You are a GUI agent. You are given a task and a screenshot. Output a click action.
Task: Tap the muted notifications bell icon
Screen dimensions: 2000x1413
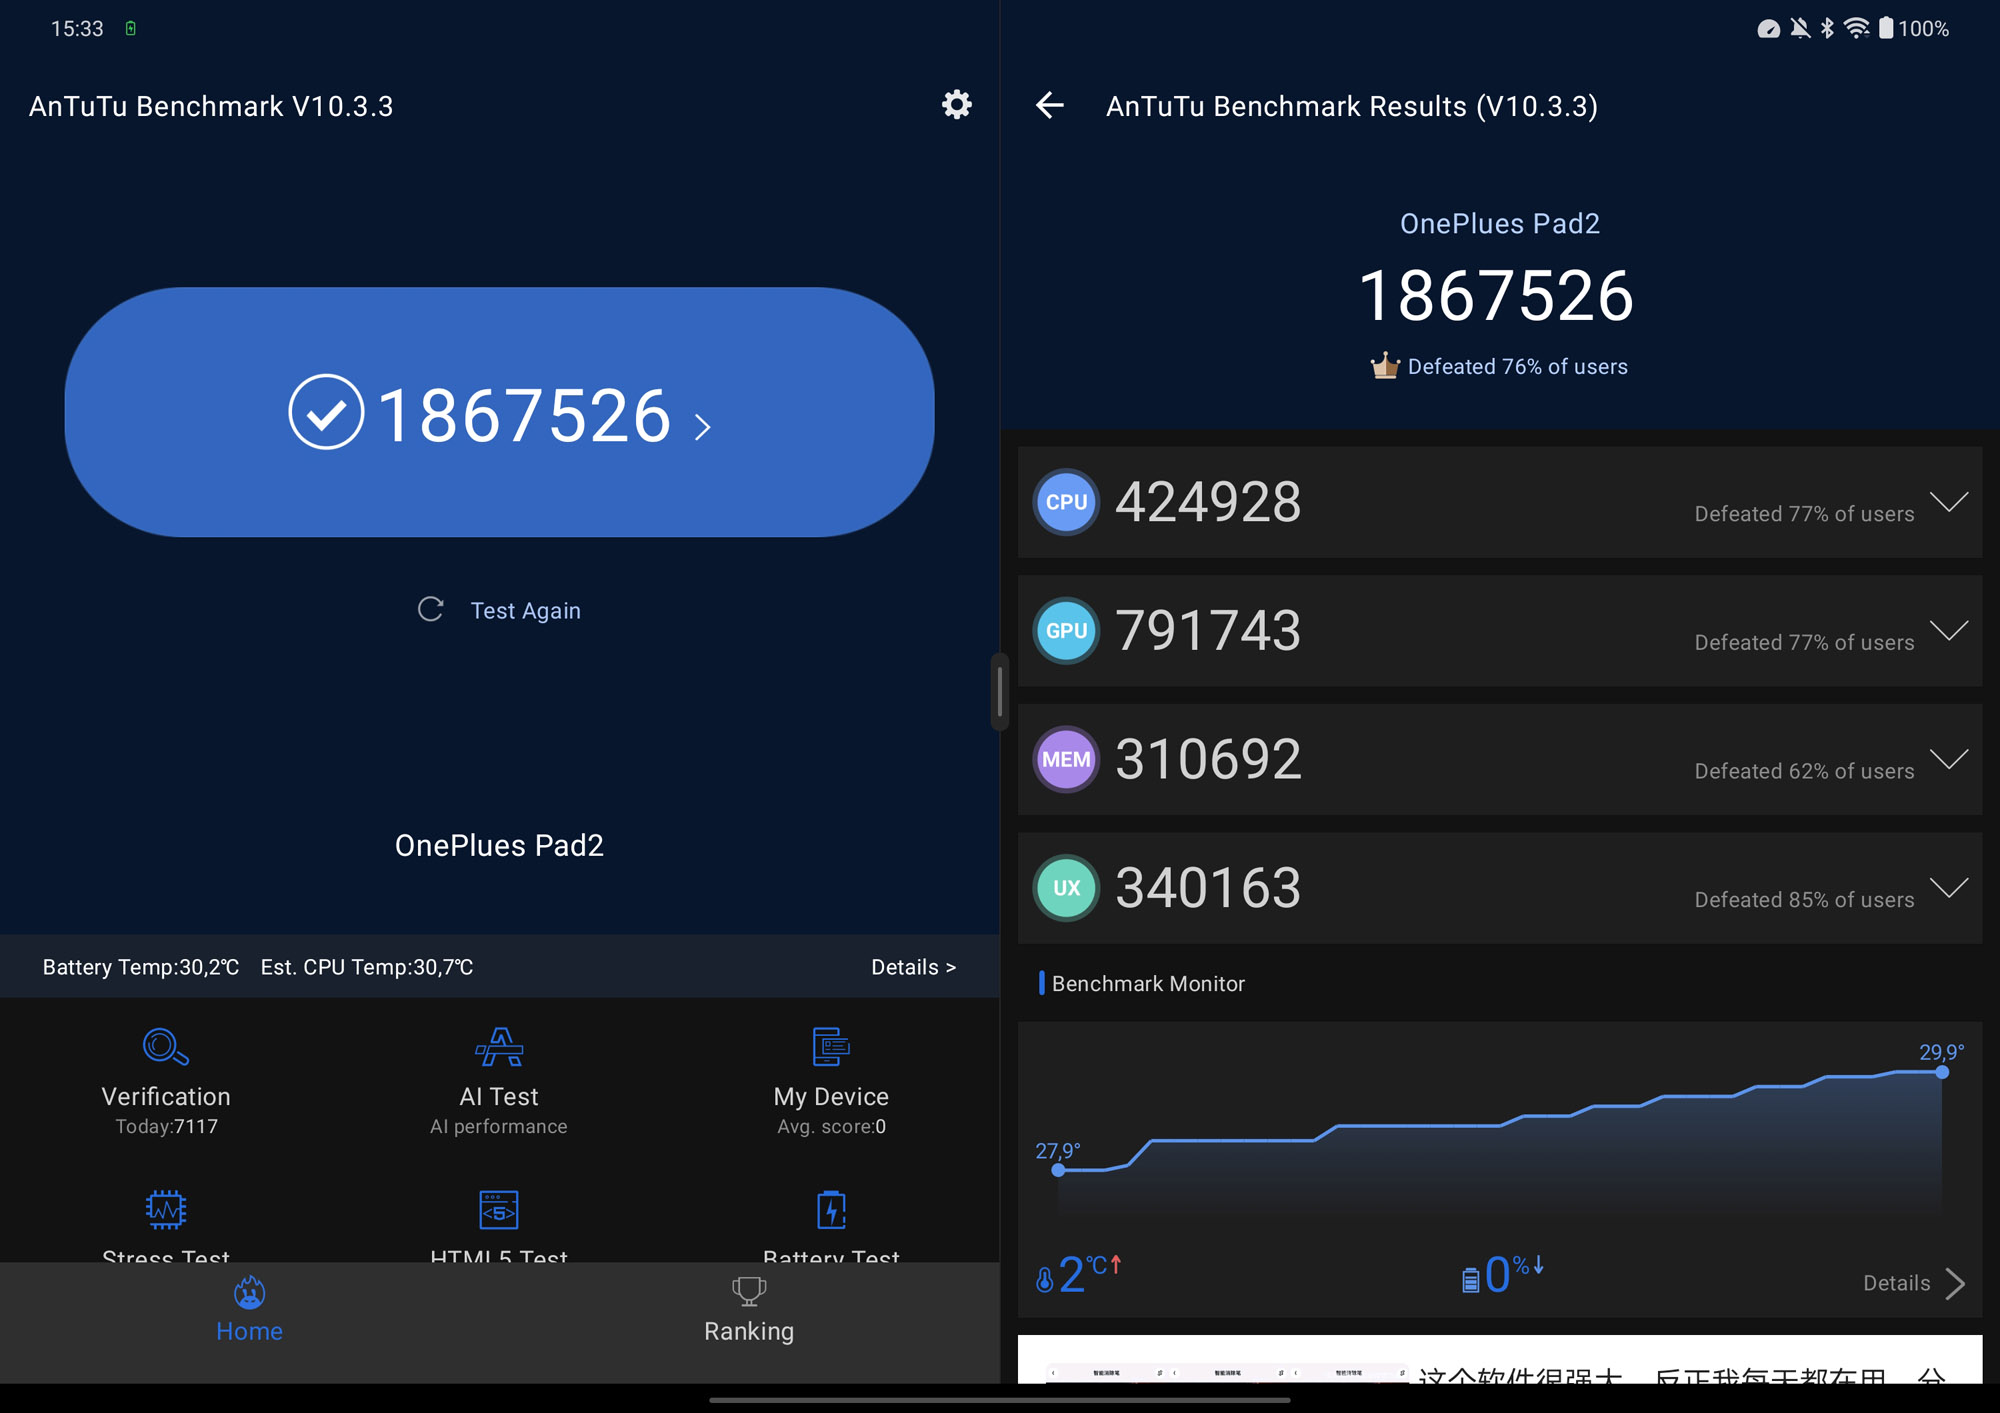coord(1800,28)
